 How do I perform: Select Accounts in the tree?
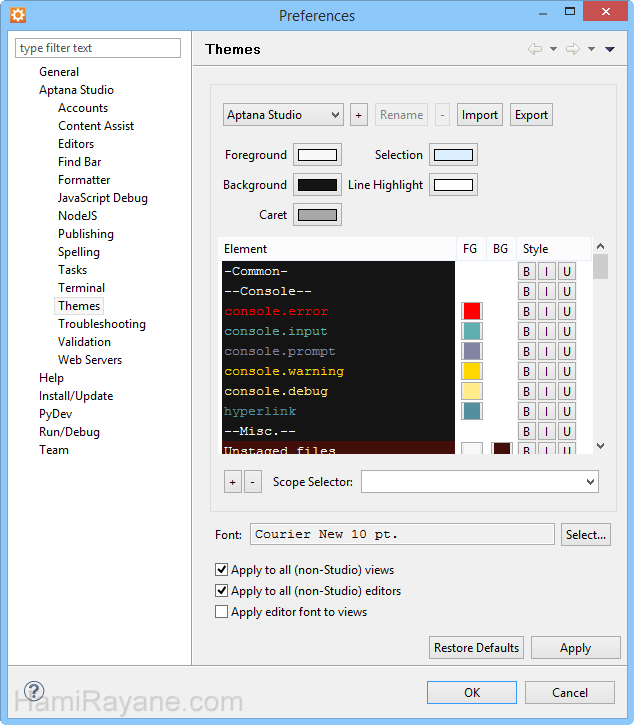[83, 108]
